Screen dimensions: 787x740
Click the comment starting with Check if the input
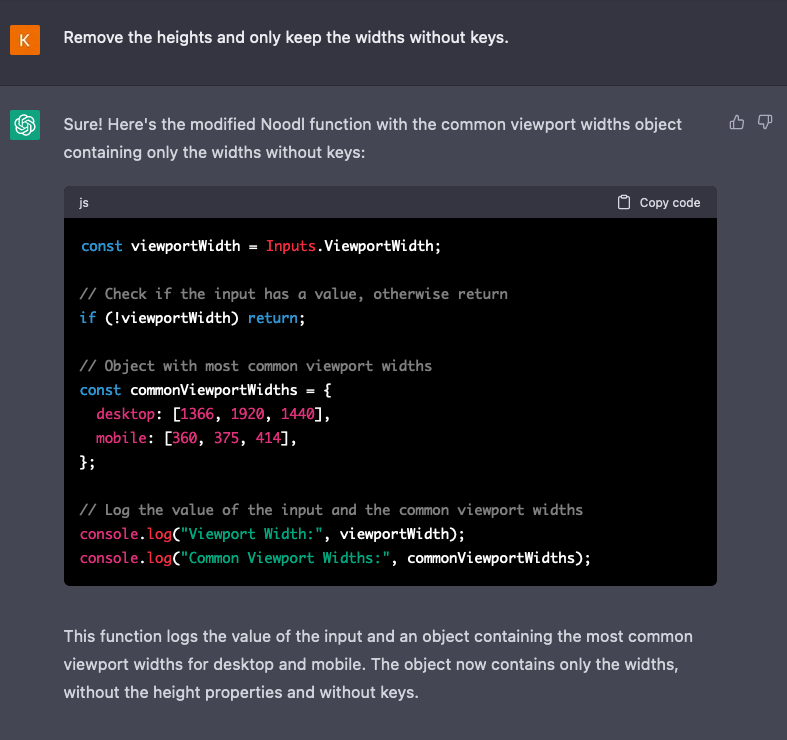(x=293, y=294)
